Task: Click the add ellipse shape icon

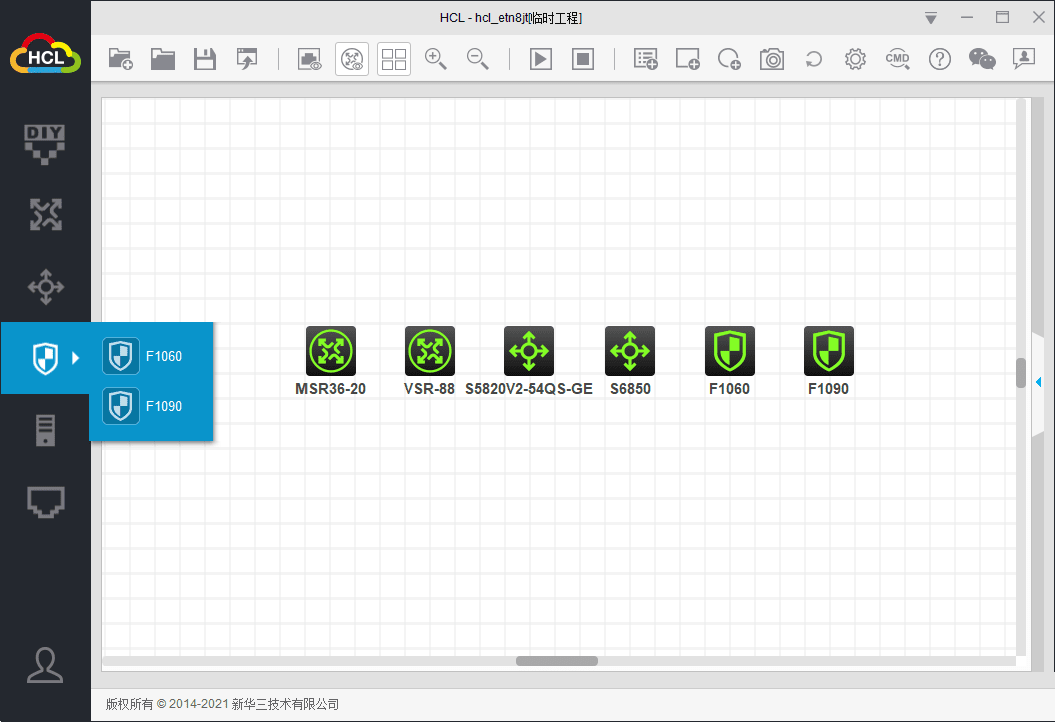Action: coord(729,59)
